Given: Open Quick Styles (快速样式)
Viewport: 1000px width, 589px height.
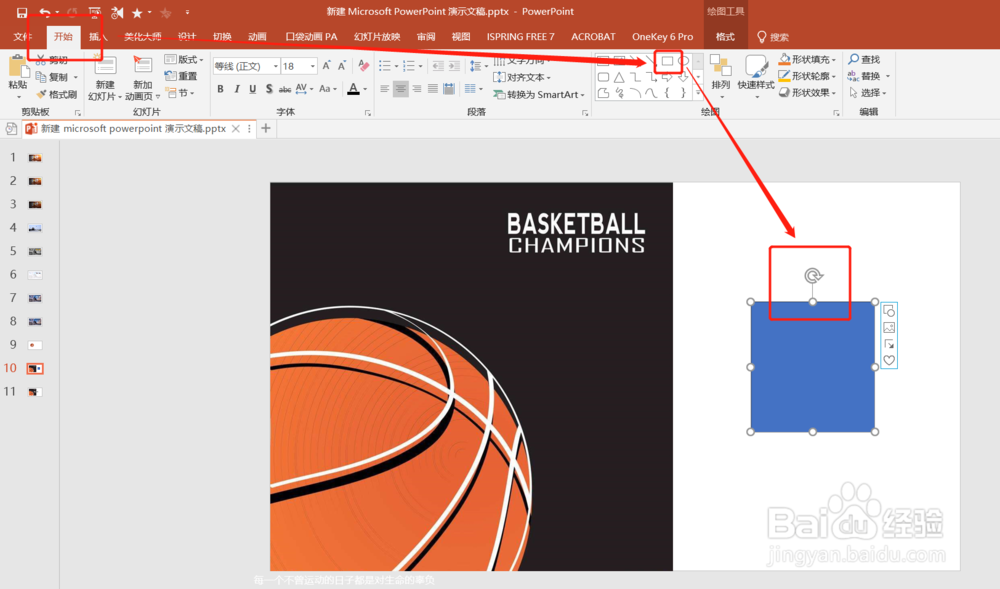Looking at the screenshot, I should pos(756,75).
